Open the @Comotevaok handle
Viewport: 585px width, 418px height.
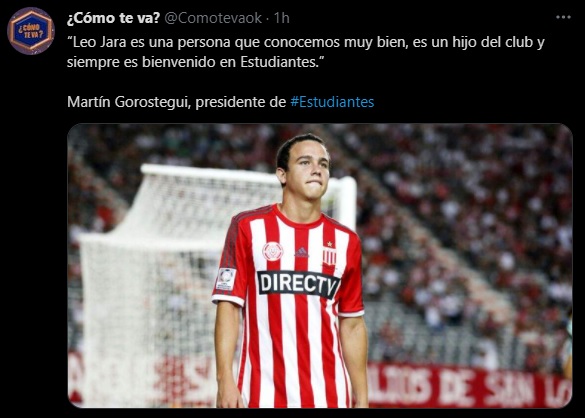point(213,18)
